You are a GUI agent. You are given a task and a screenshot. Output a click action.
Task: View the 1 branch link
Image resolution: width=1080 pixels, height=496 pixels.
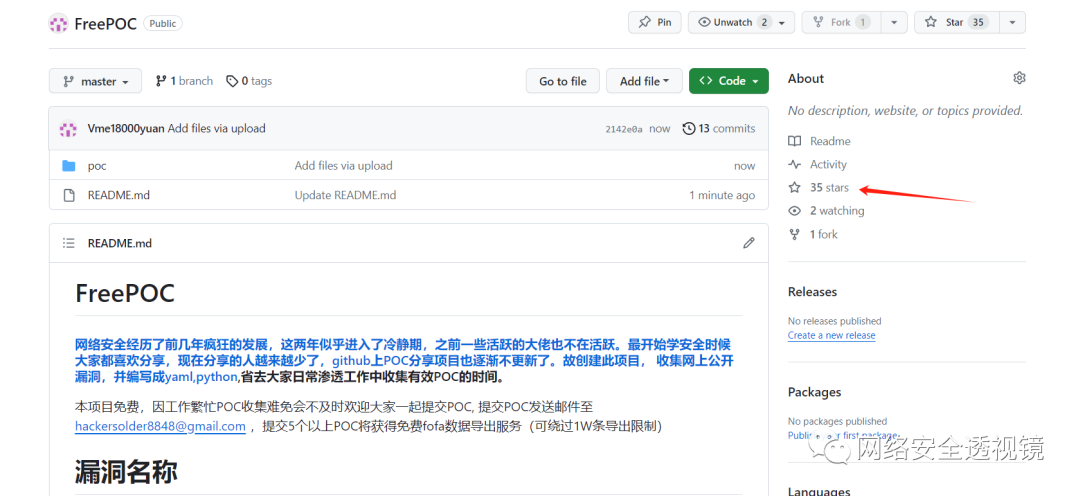pyautogui.click(x=184, y=81)
